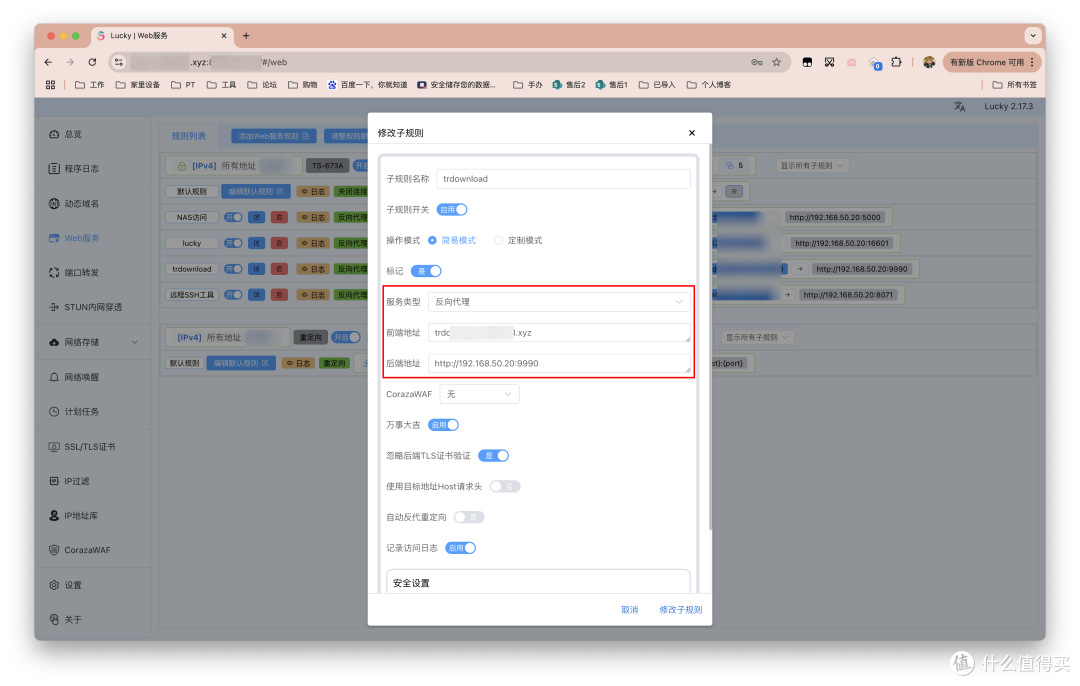Click the page translate icon beside Lucky version
This screenshot has height=686, width=1080.
(959, 106)
